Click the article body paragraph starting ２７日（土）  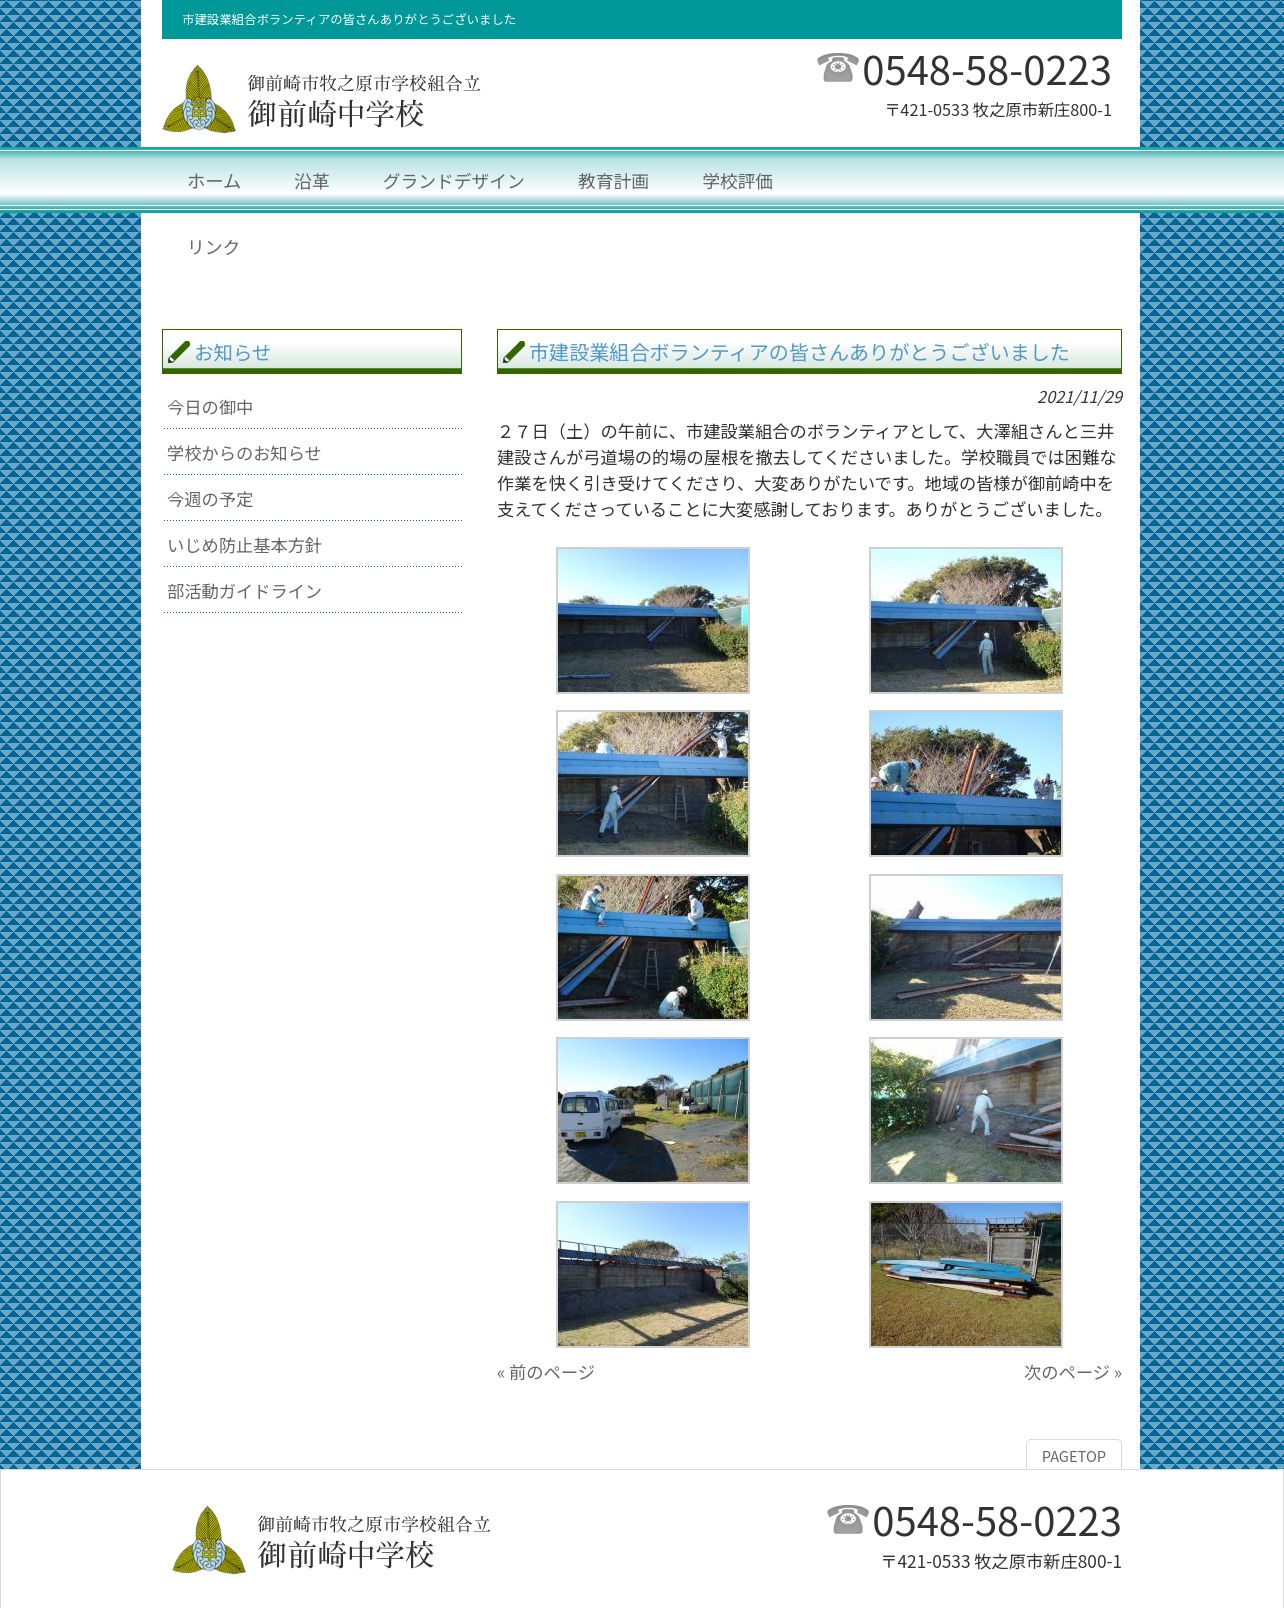(808, 471)
